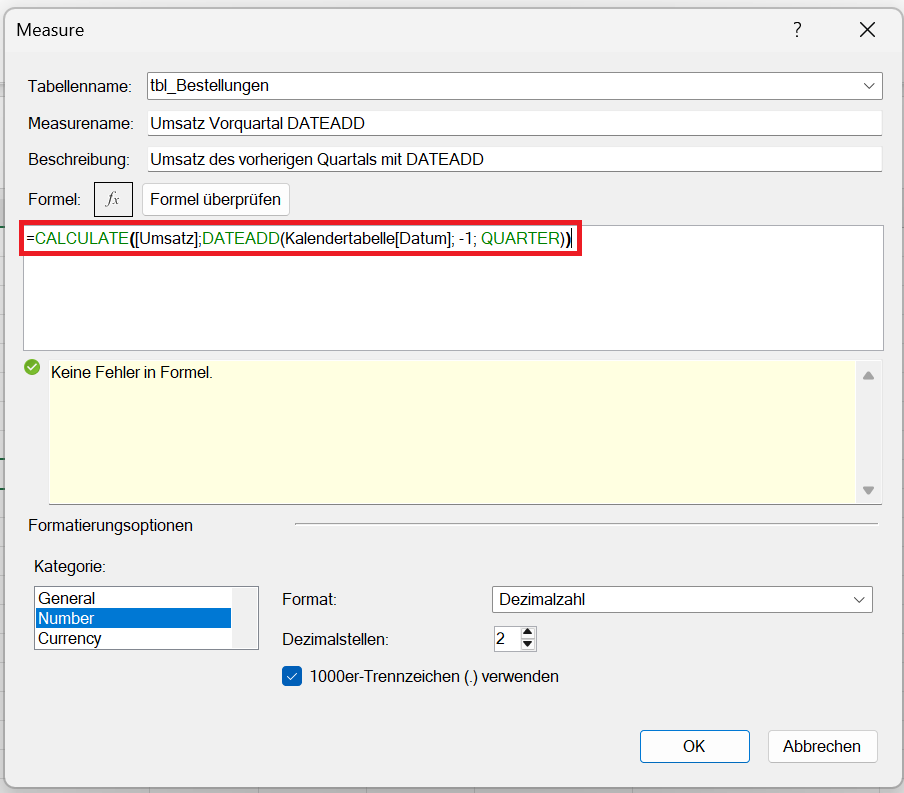Click the green formula check status icon
Screen dimensions: 904x793
[x=32, y=368]
